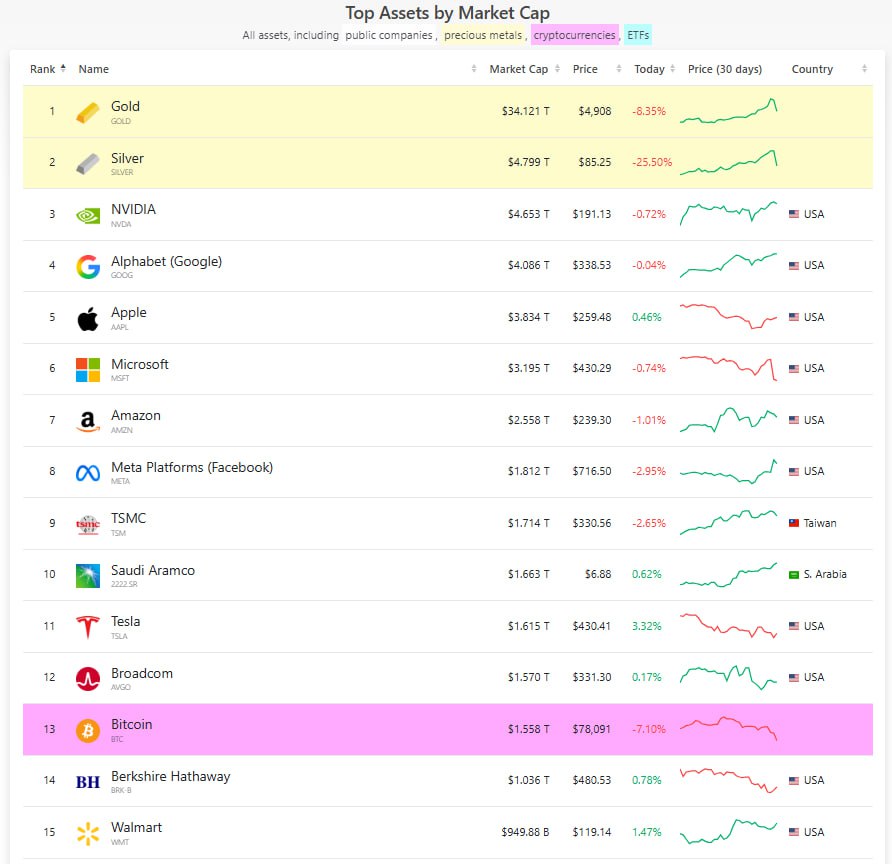Filter by ETFs category
The height and width of the screenshot is (864, 892).
[638, 36]
